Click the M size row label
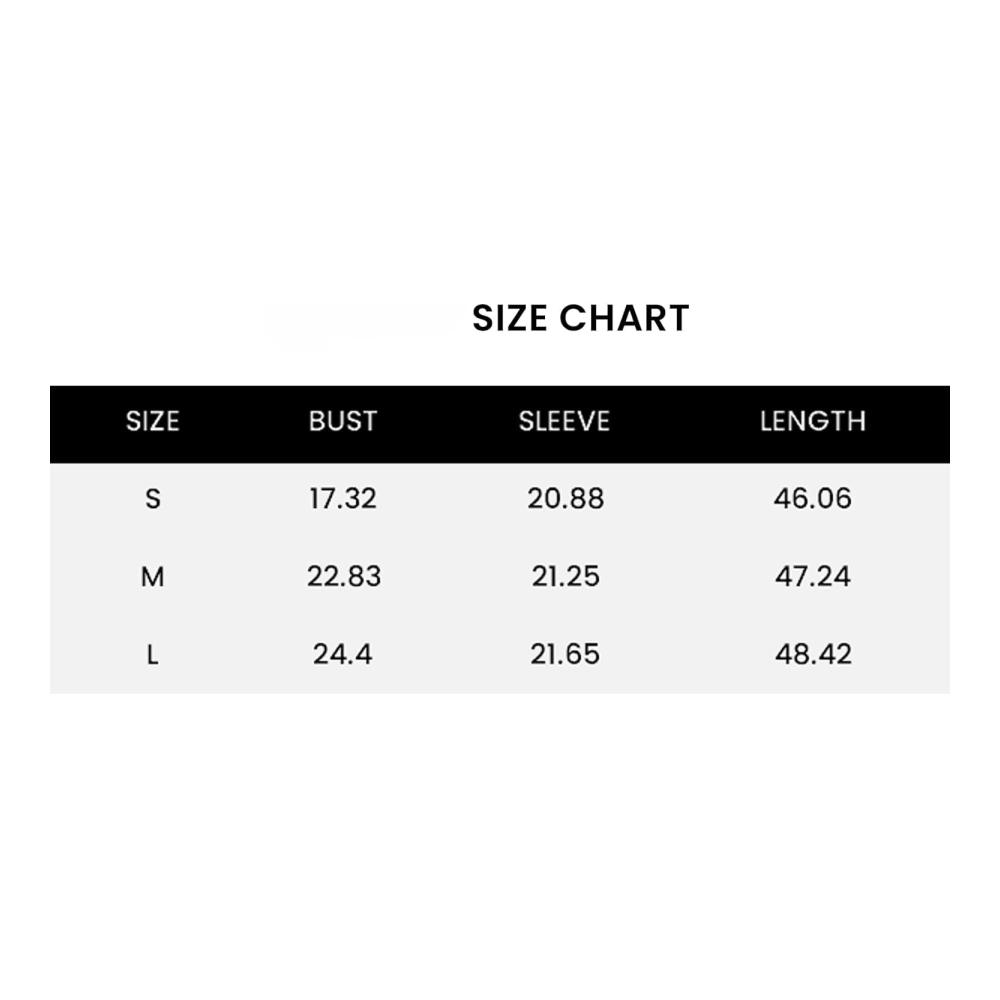Viewport: 1000px width, 1000px height. click(x=152, y=577)
